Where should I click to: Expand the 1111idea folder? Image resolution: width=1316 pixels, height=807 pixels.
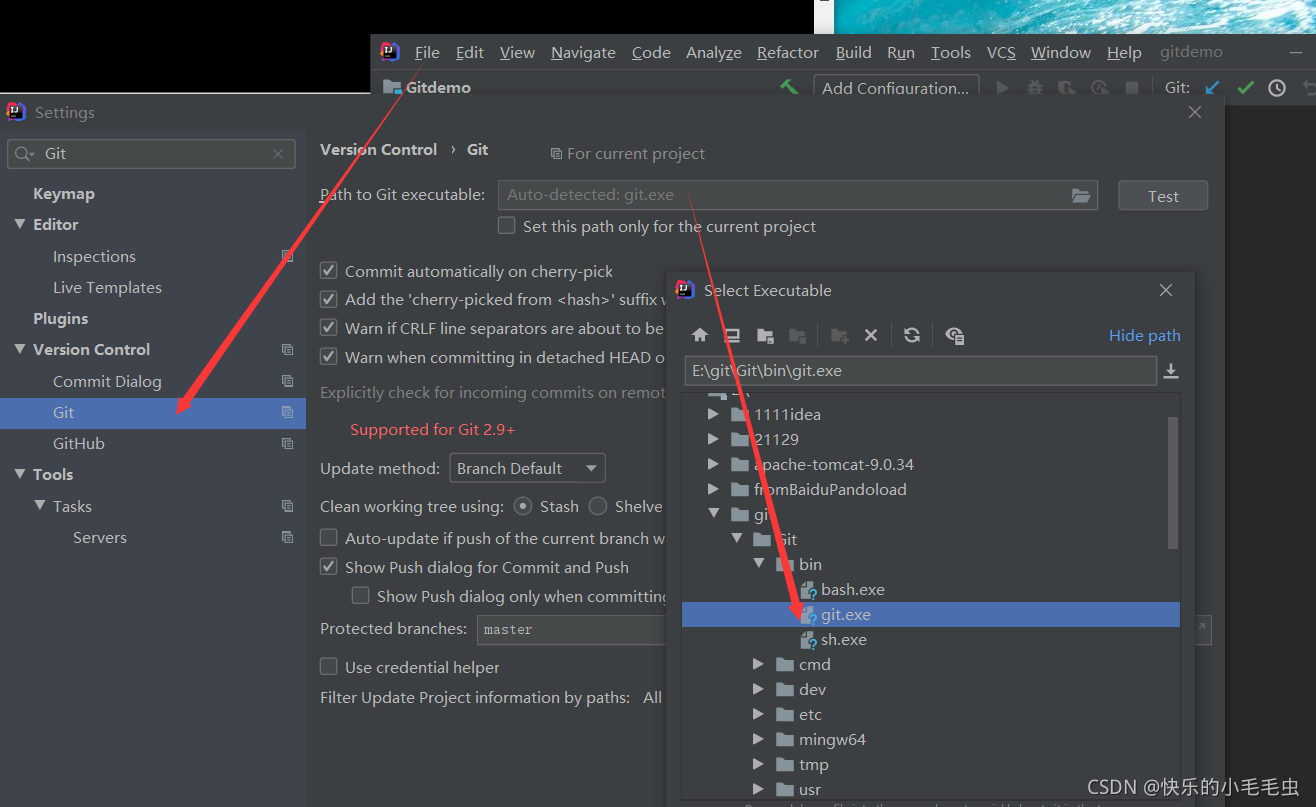(x=712, y=414)
